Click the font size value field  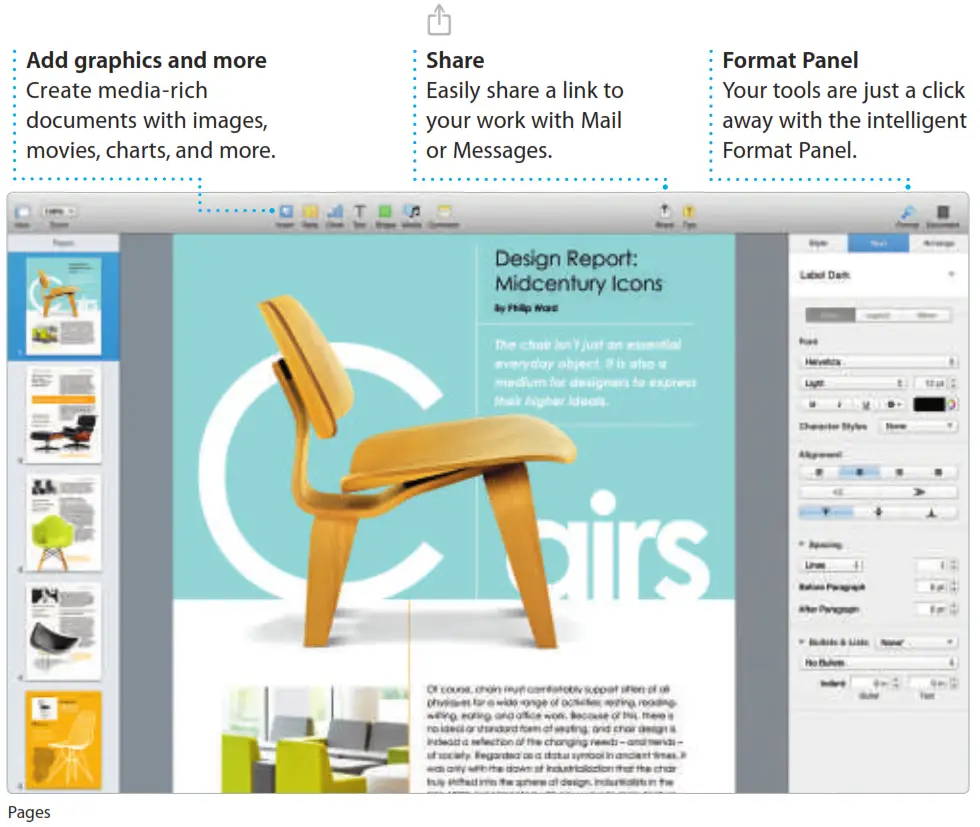pyautogui.click(x=932, y=383)
